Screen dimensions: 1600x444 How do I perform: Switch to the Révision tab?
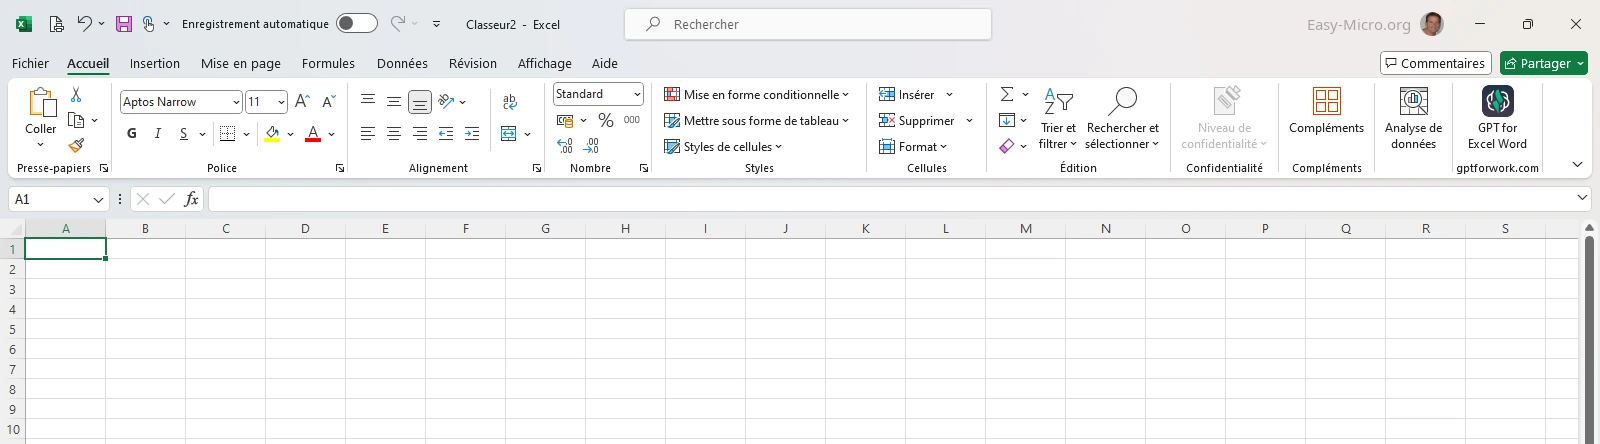tap(473, 63)
